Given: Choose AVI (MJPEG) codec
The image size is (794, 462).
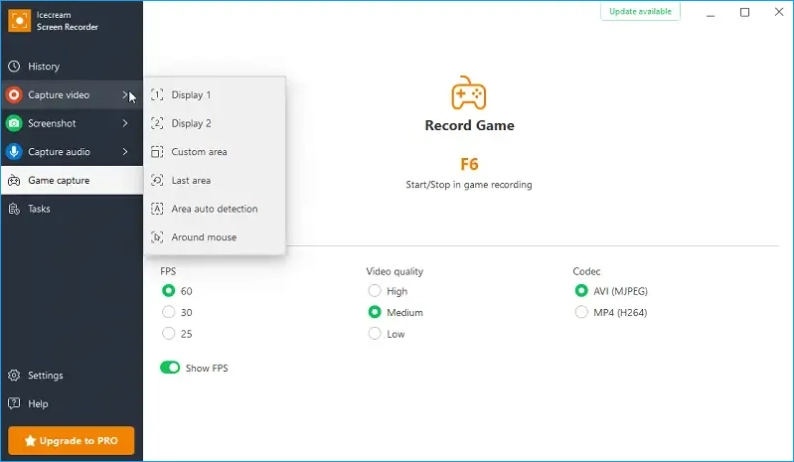Looking at the screenshot, I should click(581, 291).
